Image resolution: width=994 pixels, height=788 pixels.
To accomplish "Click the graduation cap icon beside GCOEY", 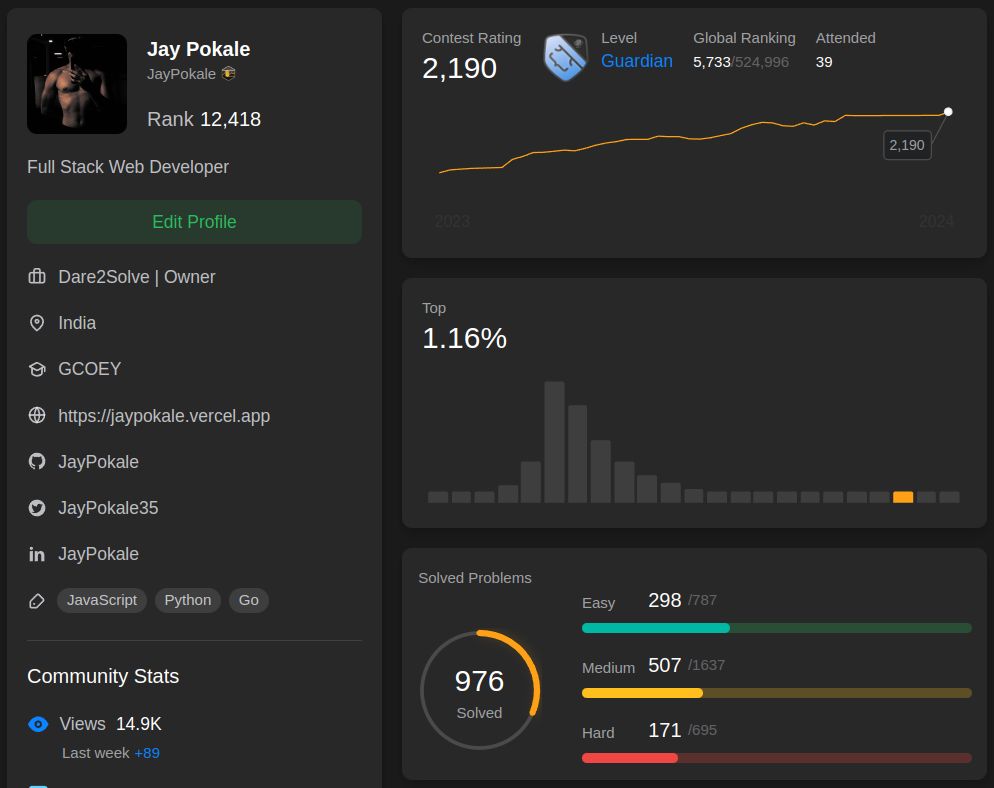I will pos(37,369).
